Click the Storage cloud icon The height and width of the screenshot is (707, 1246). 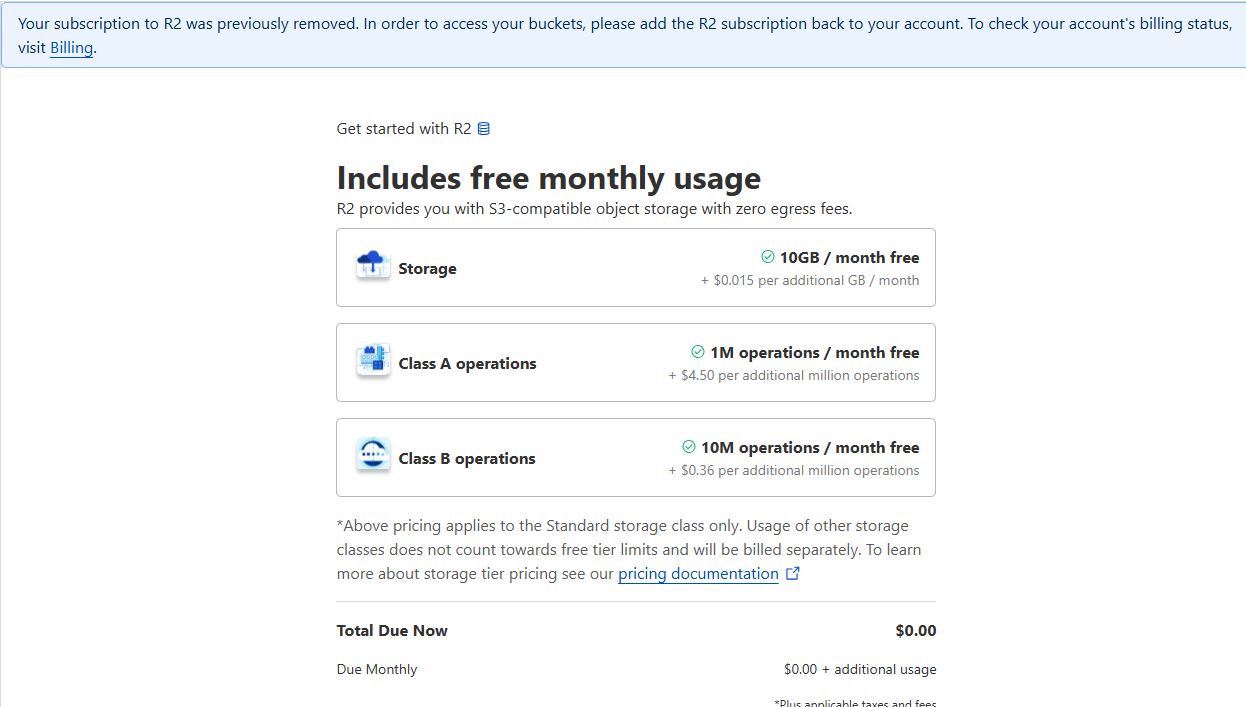(373, 266)
